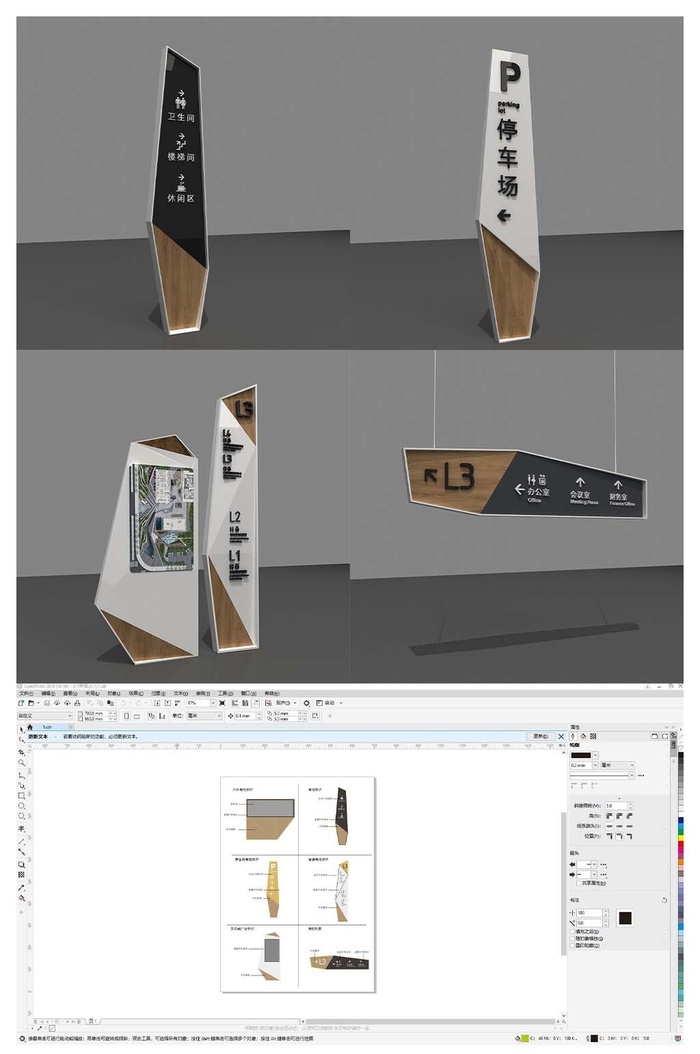Open the 编辑 menu
The width and height of the screenshot is (700, 1054).
click(x=48, y=693)
